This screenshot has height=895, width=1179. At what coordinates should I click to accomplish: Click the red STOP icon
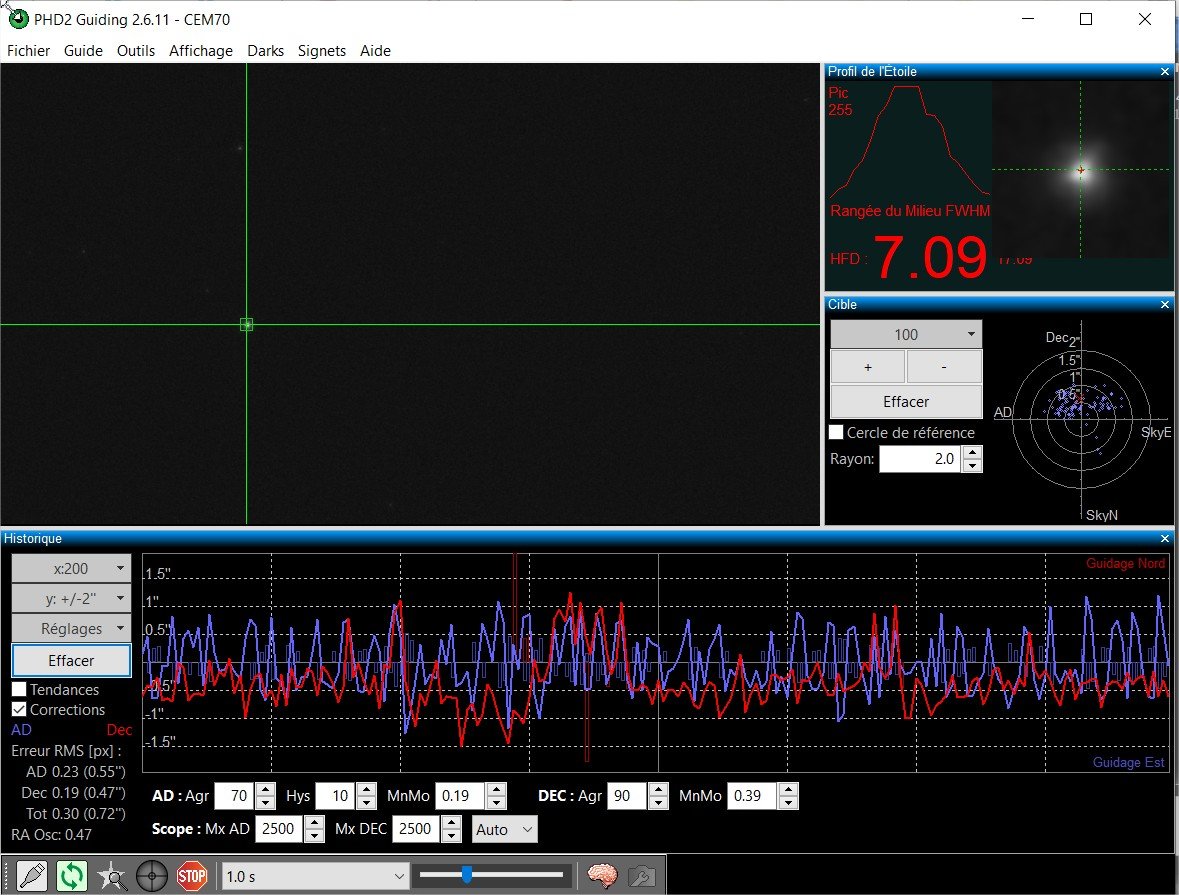(192, 876)
